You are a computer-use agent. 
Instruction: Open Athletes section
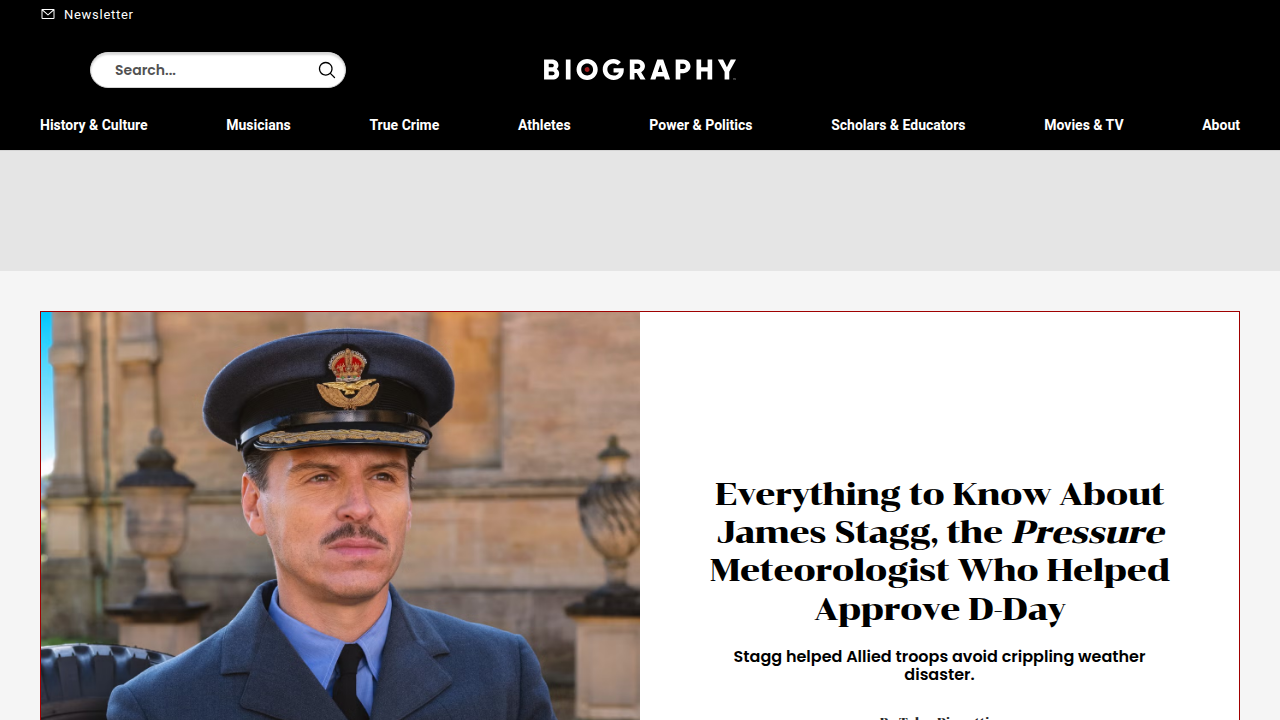[544, 125]
